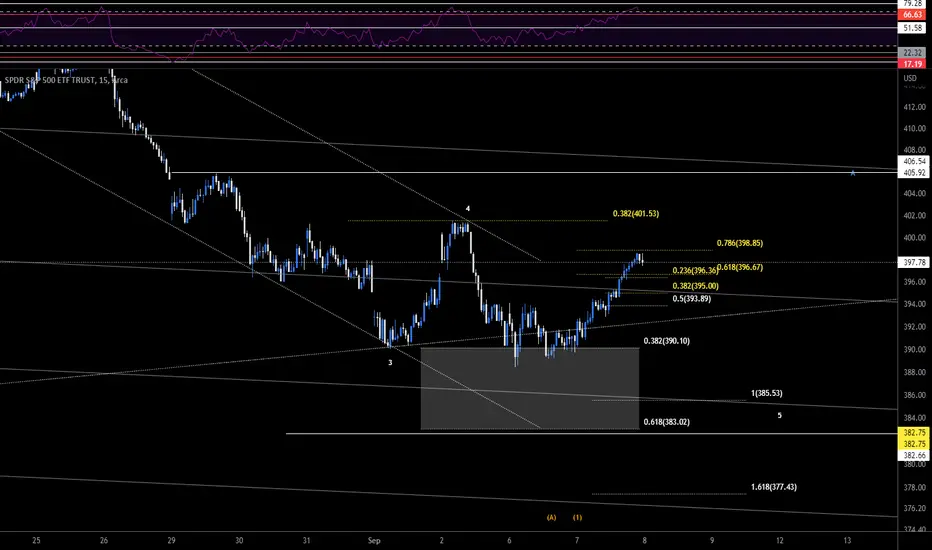Select the 0.382(401.53) Fibonacci label

(x=636, y=213)
